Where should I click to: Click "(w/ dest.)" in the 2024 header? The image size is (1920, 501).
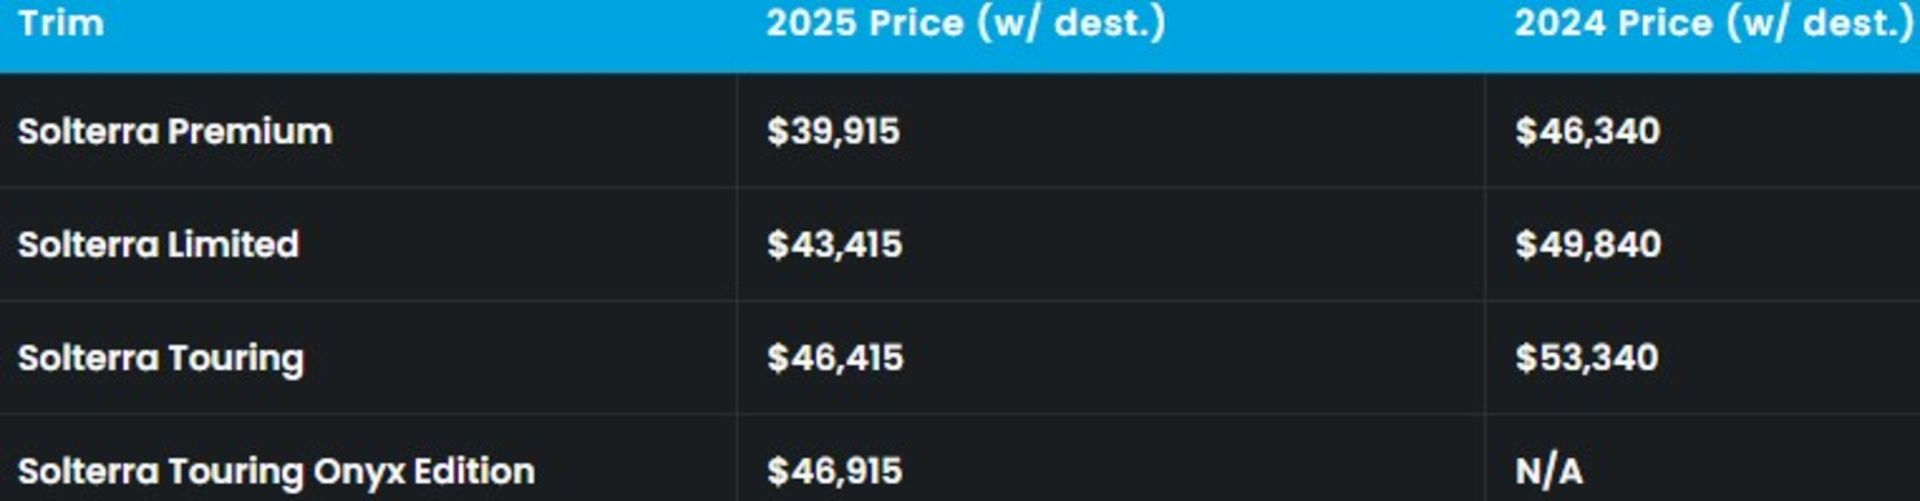coord(1820,24)
